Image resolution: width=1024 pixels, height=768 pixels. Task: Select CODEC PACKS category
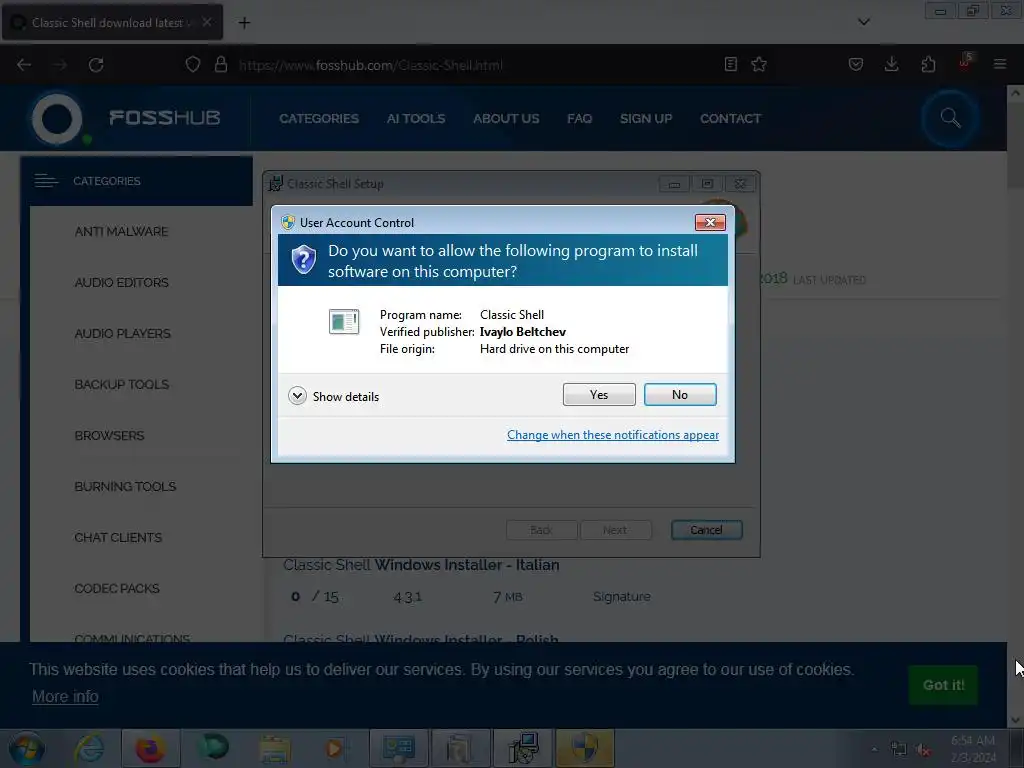[x=117, y=588]
